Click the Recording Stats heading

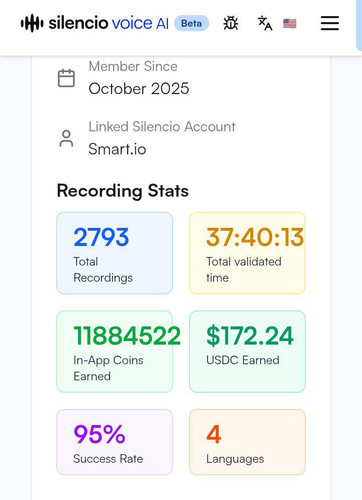click(123, 191)
